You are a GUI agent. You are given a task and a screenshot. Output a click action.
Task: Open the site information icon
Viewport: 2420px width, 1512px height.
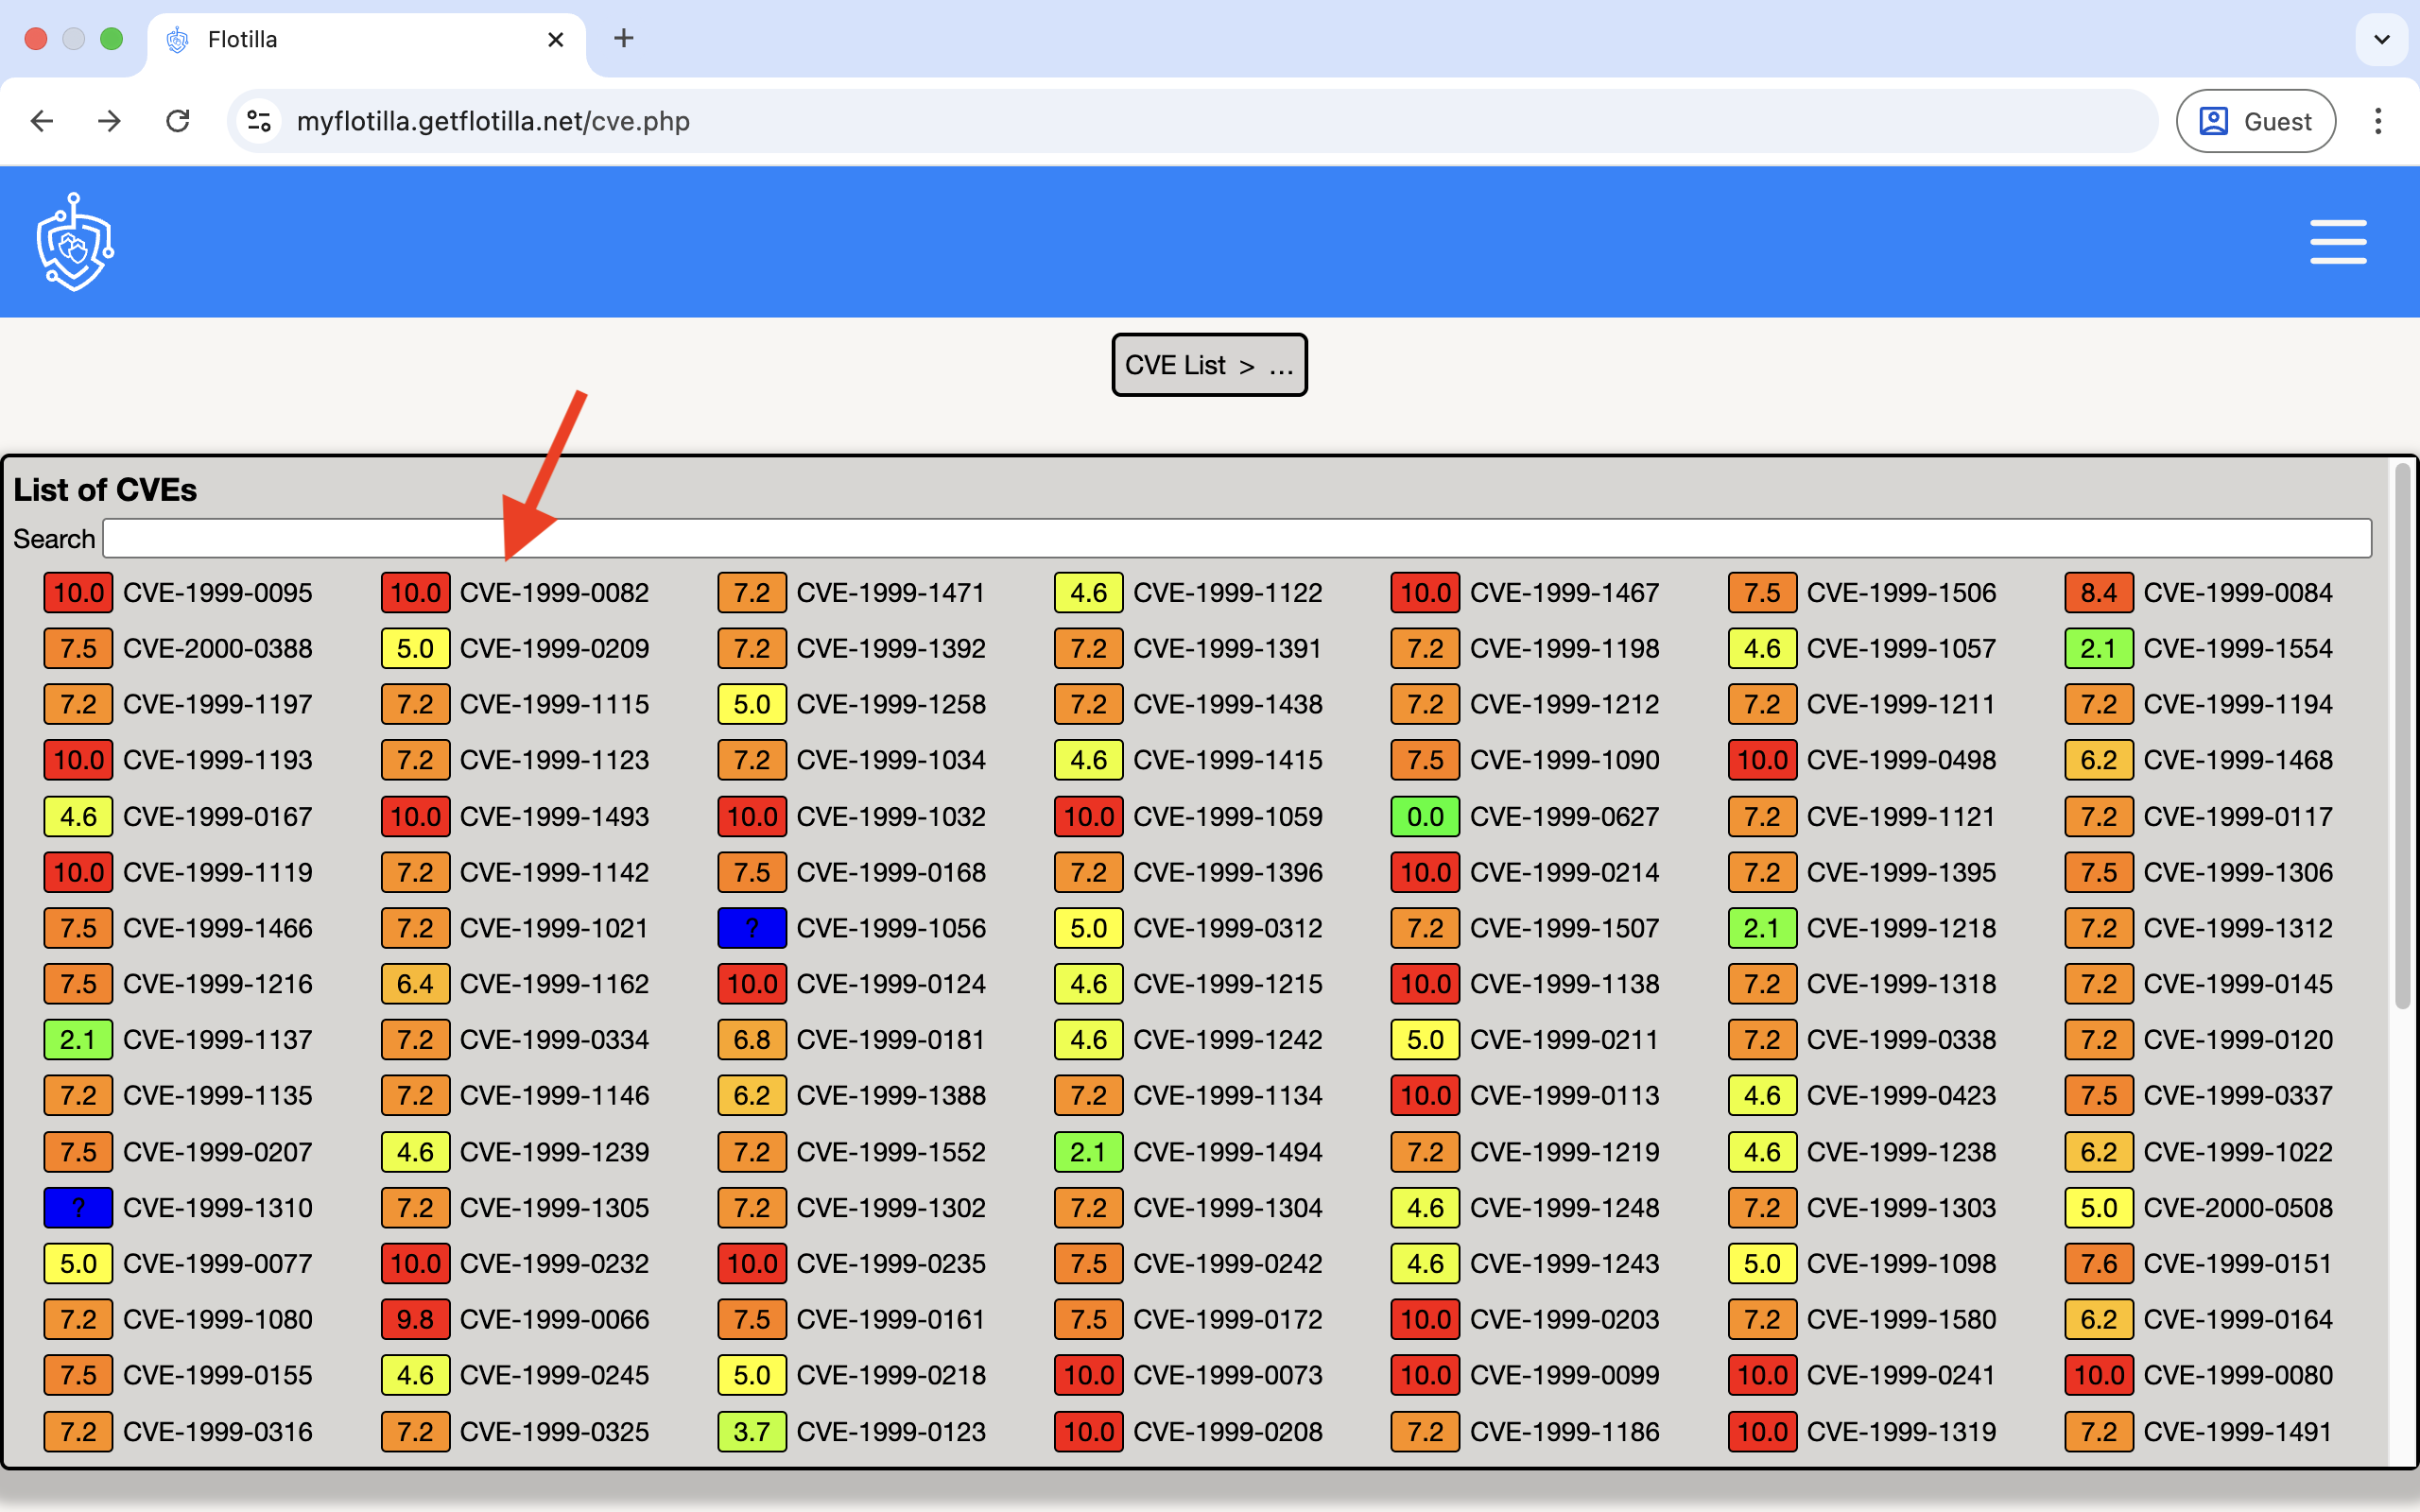259,121
